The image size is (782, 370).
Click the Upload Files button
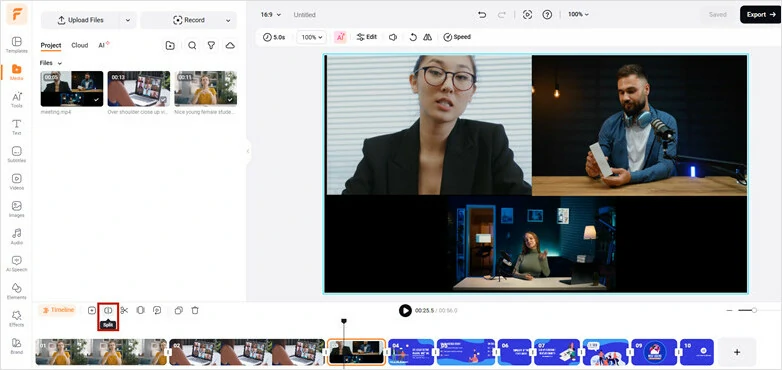pyautogui.click(x=80, y=20)
